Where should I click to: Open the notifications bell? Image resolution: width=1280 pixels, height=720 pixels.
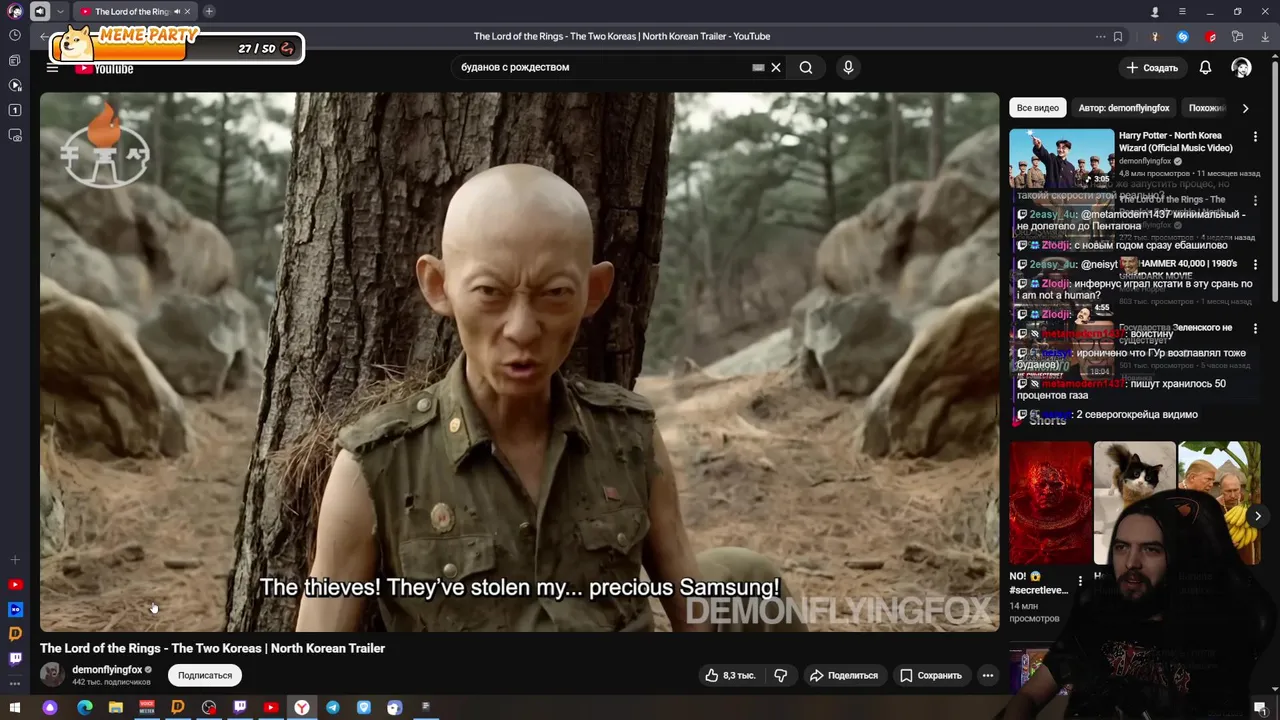tap(1205, 67)
